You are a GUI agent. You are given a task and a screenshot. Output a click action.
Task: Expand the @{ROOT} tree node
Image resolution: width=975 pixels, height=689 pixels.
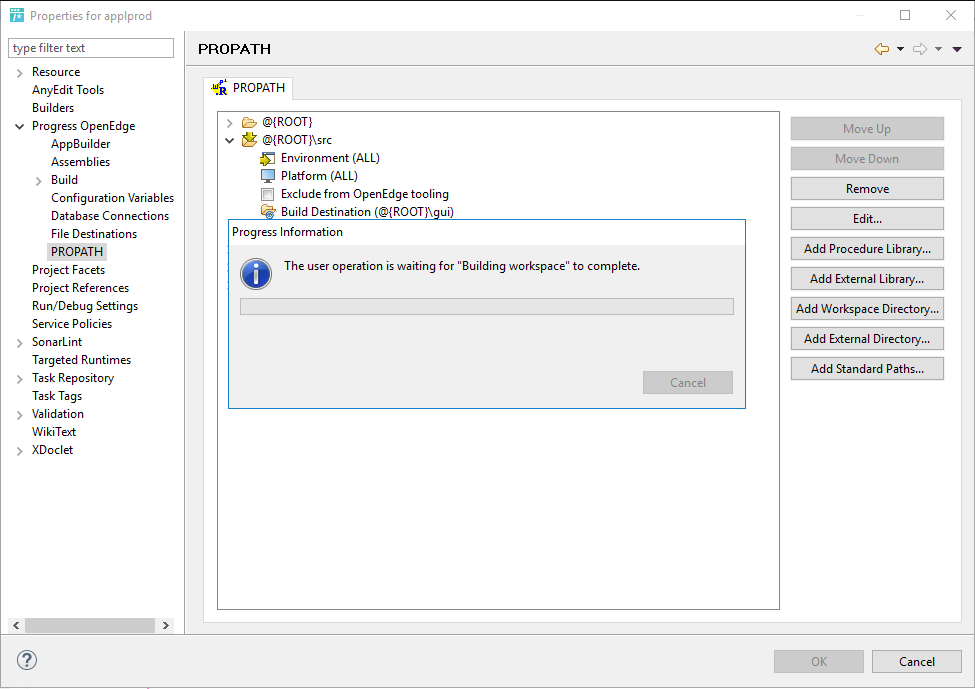tap(230, 121)
